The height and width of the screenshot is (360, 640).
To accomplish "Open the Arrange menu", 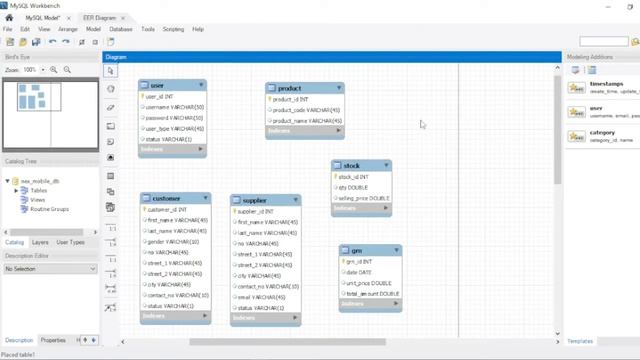I will click(x=67, y=29).
